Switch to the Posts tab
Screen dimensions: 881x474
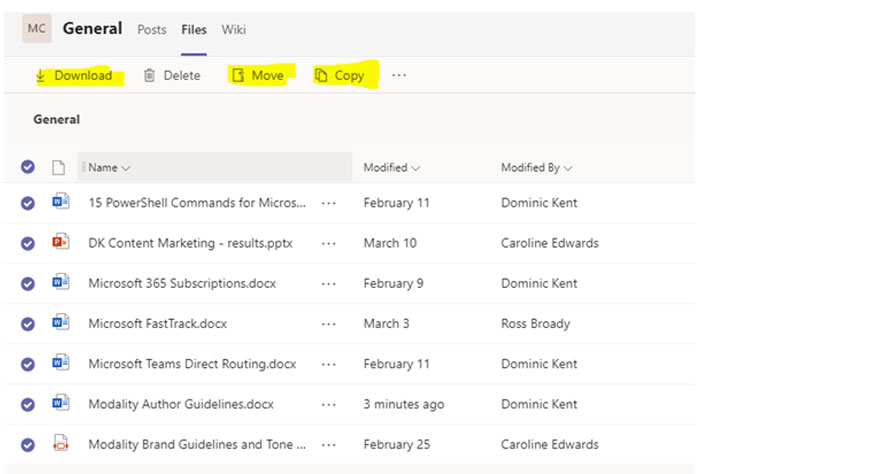[x=152, y=30]
